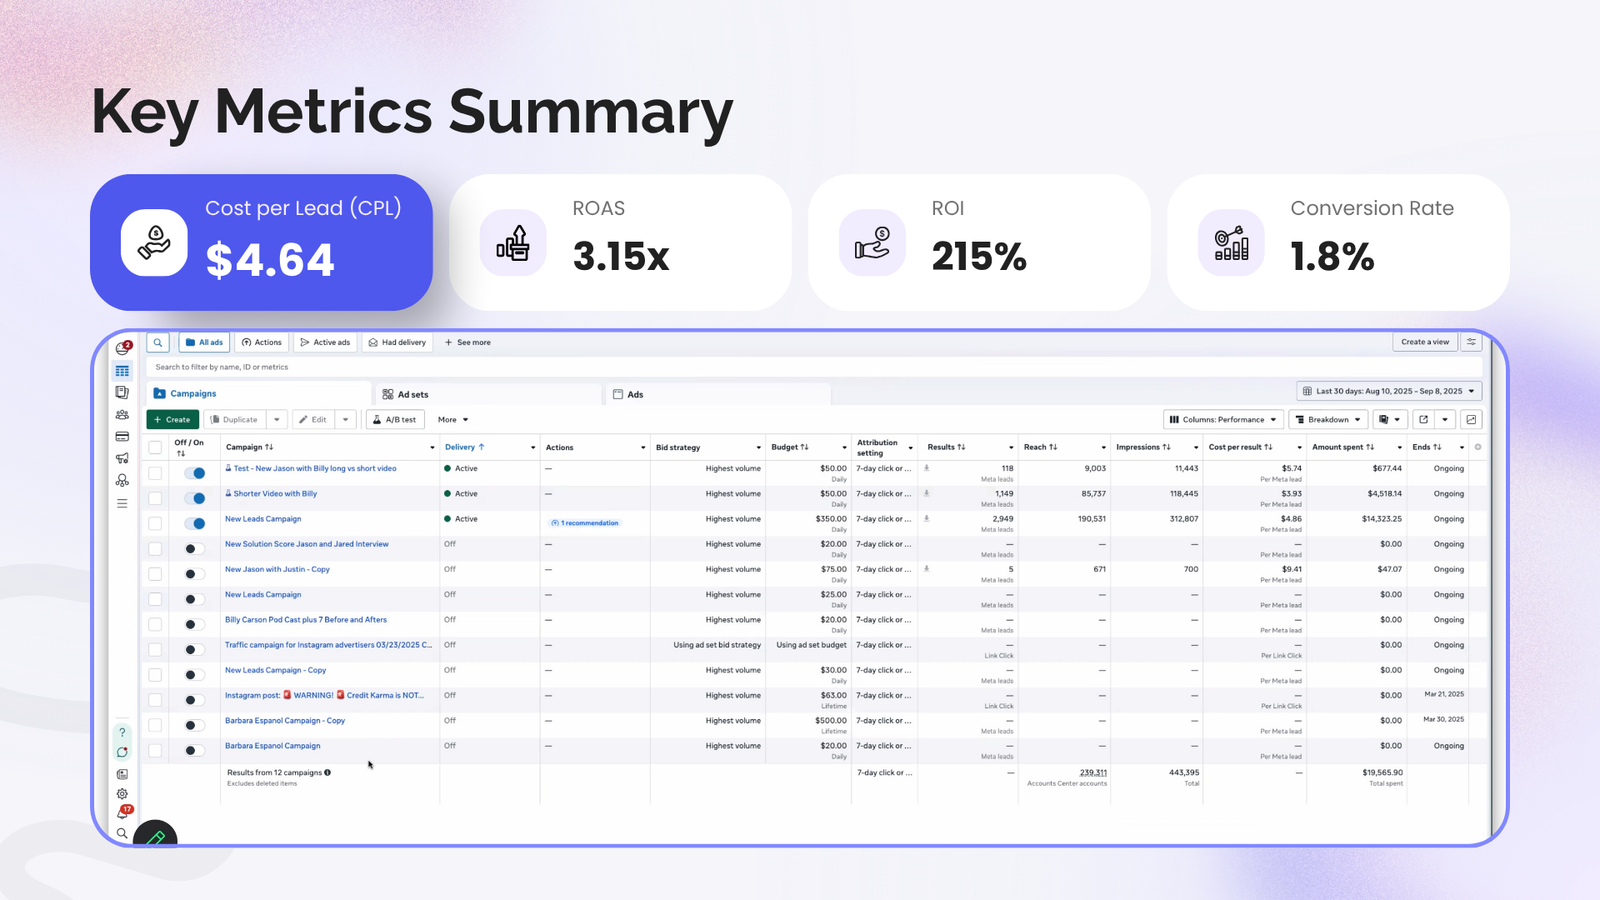
Task: Open Audiences using the people sidebar icon
Action: (x=122, y=414)
